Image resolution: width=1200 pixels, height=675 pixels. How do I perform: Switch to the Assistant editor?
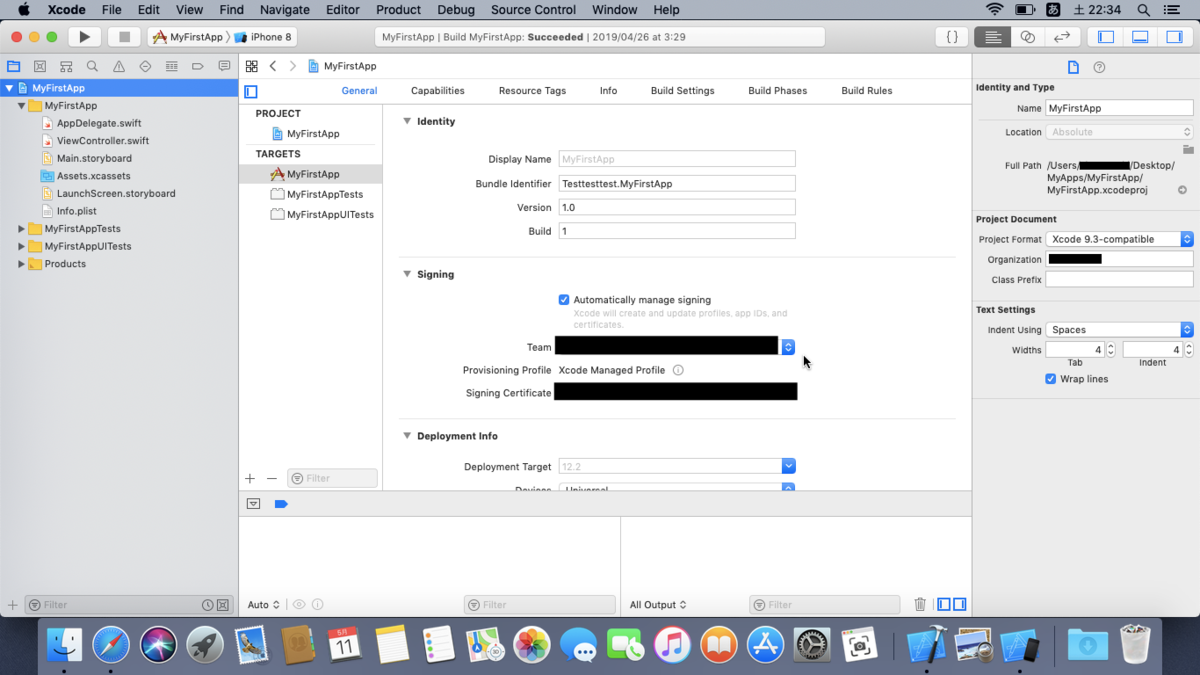1027,37
